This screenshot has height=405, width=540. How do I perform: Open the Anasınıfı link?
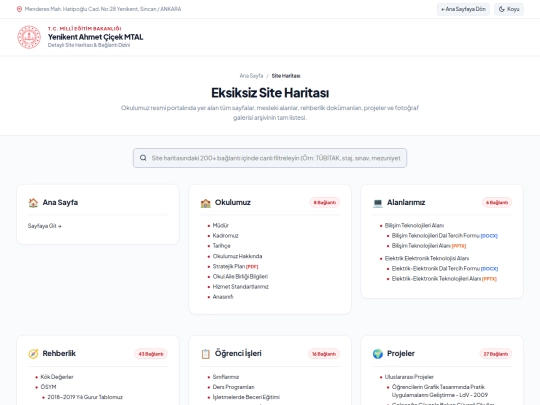click(223, 297)
